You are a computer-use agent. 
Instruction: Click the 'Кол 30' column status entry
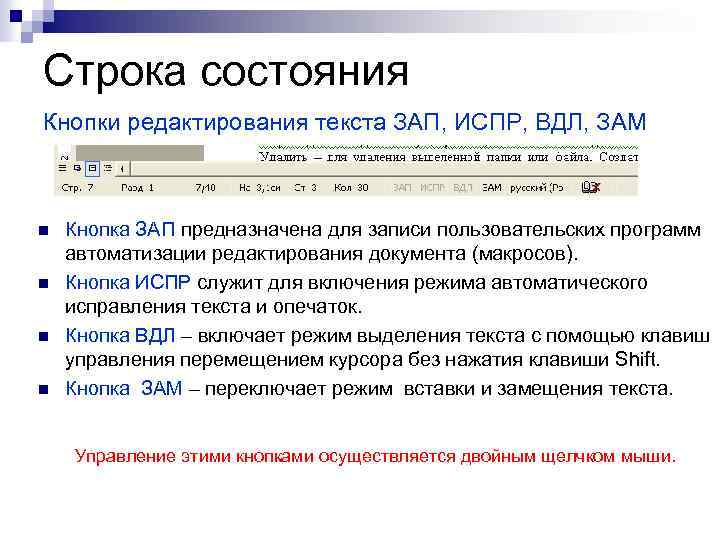click(x=351, y=187)
